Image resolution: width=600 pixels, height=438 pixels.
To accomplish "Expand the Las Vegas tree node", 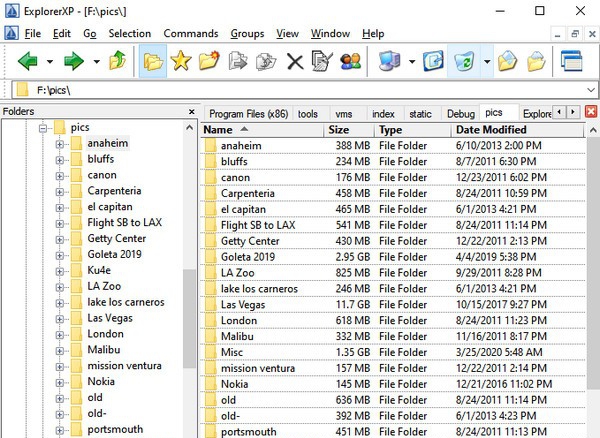I will pyautogui.click(x=60, y=319).
